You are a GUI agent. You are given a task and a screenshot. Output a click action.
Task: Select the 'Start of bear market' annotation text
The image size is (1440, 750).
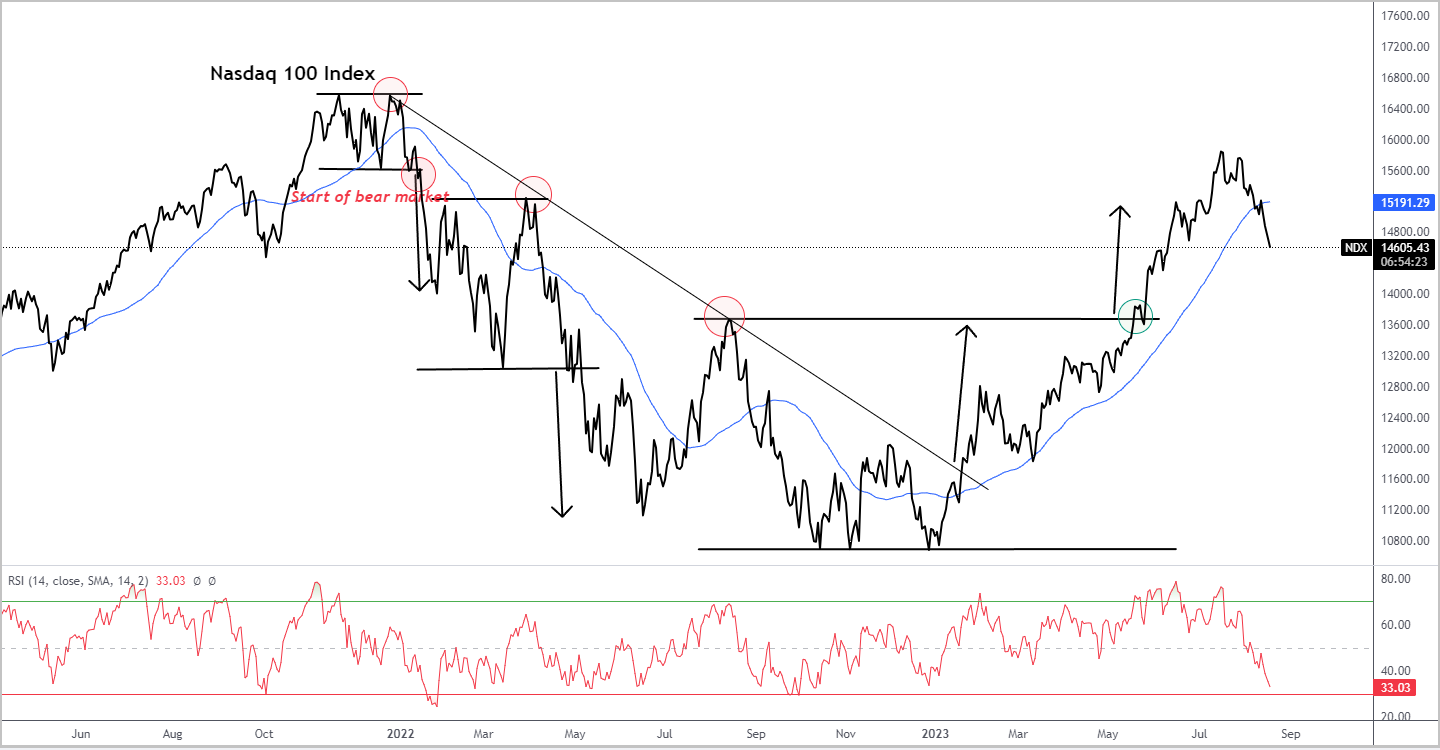click(370, 197)
